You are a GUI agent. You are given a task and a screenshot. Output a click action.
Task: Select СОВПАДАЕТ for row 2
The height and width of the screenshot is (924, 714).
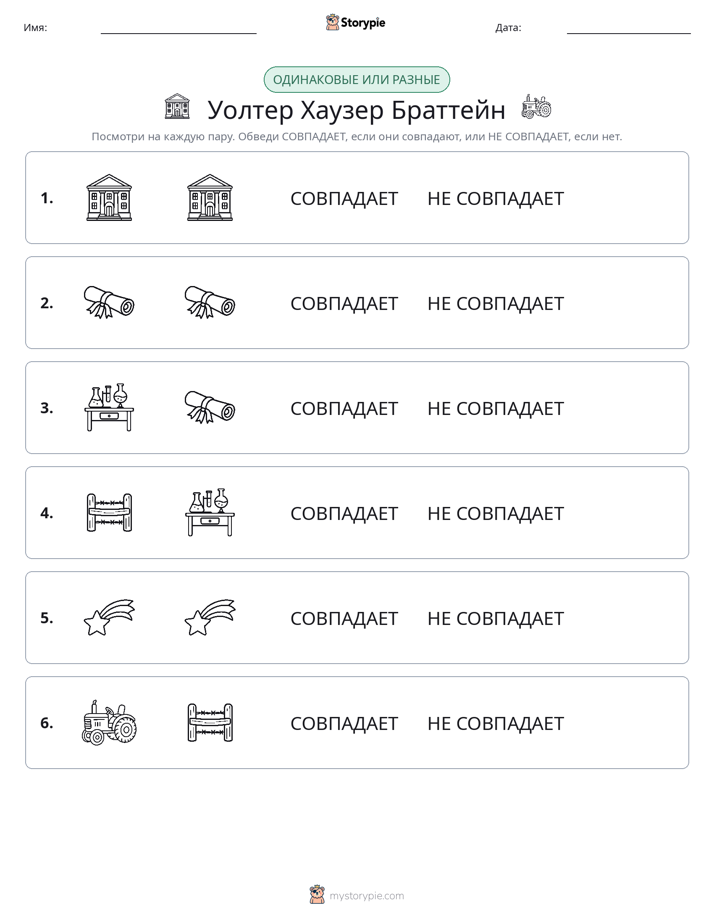coord(344,303)
